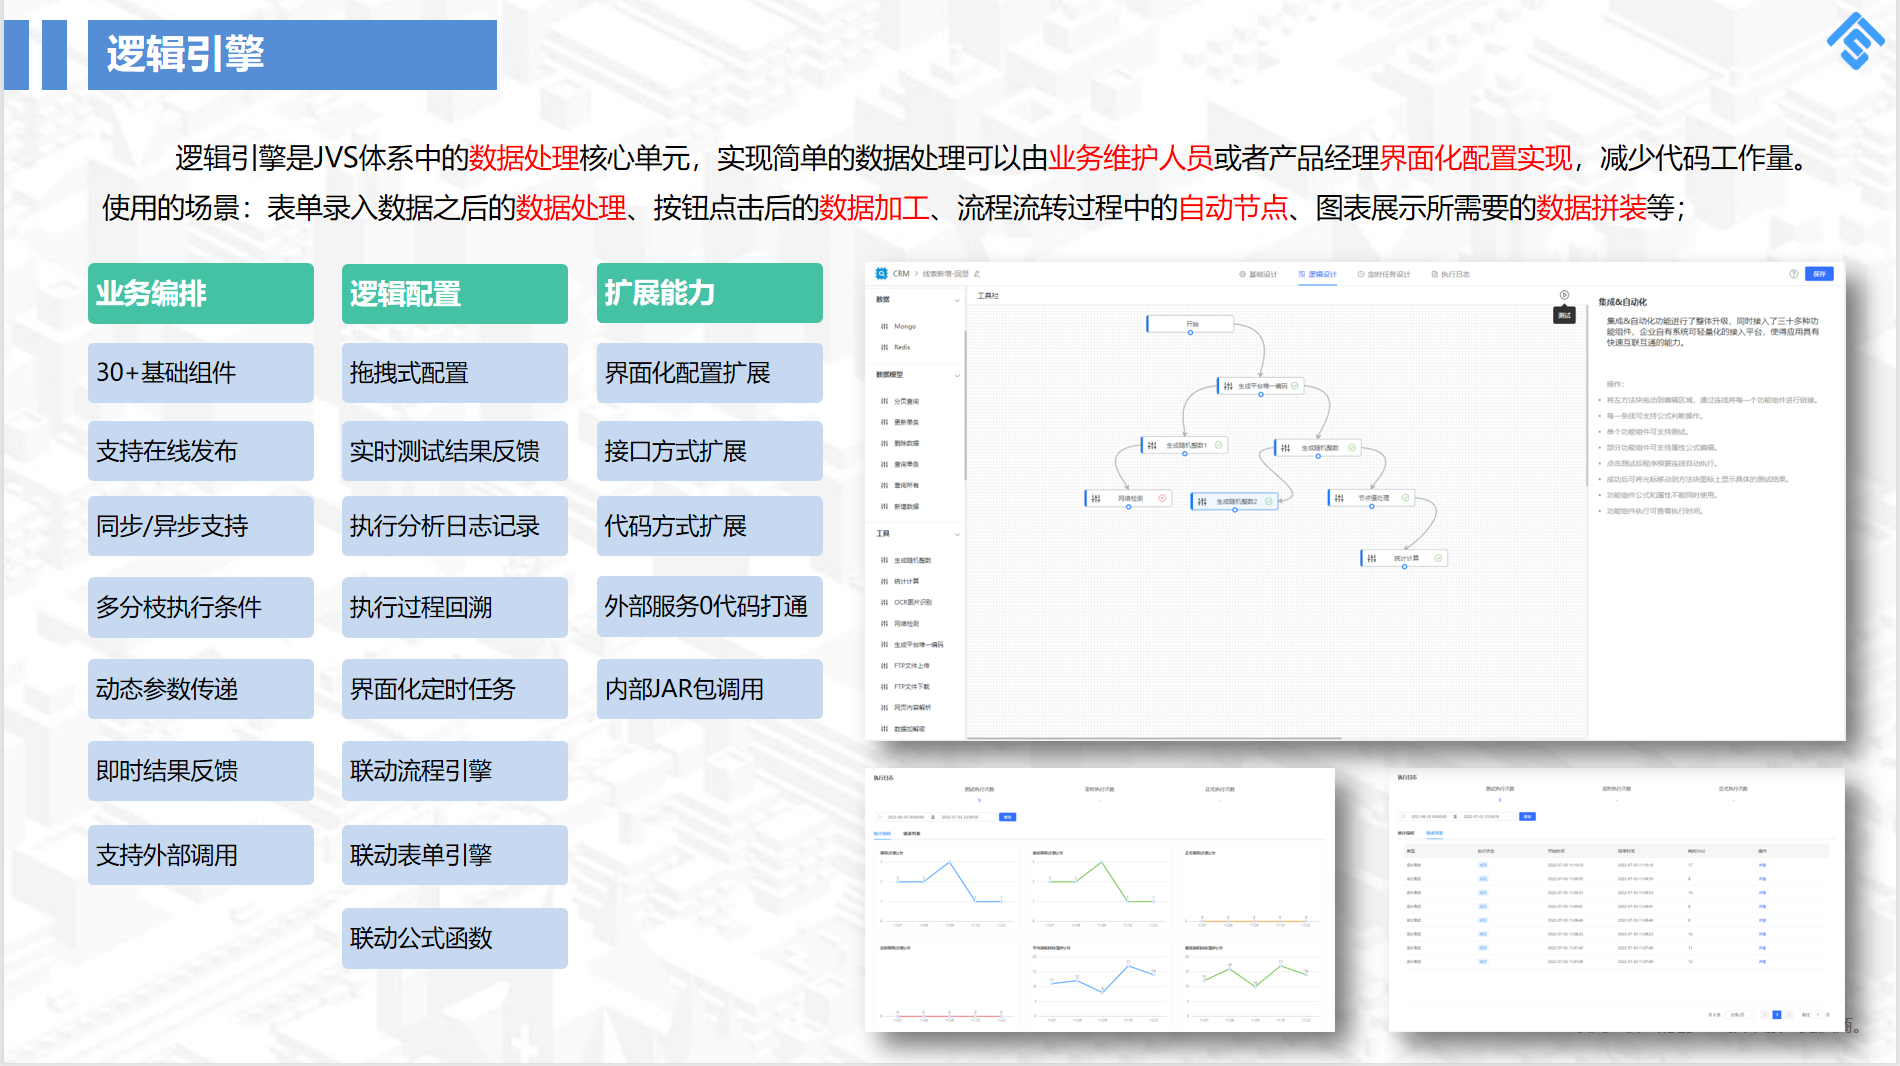Click the 逻辑引擎 slide title
Image resolution: width=1900 pixels, height=1066 pixels.
coord(186,54)
